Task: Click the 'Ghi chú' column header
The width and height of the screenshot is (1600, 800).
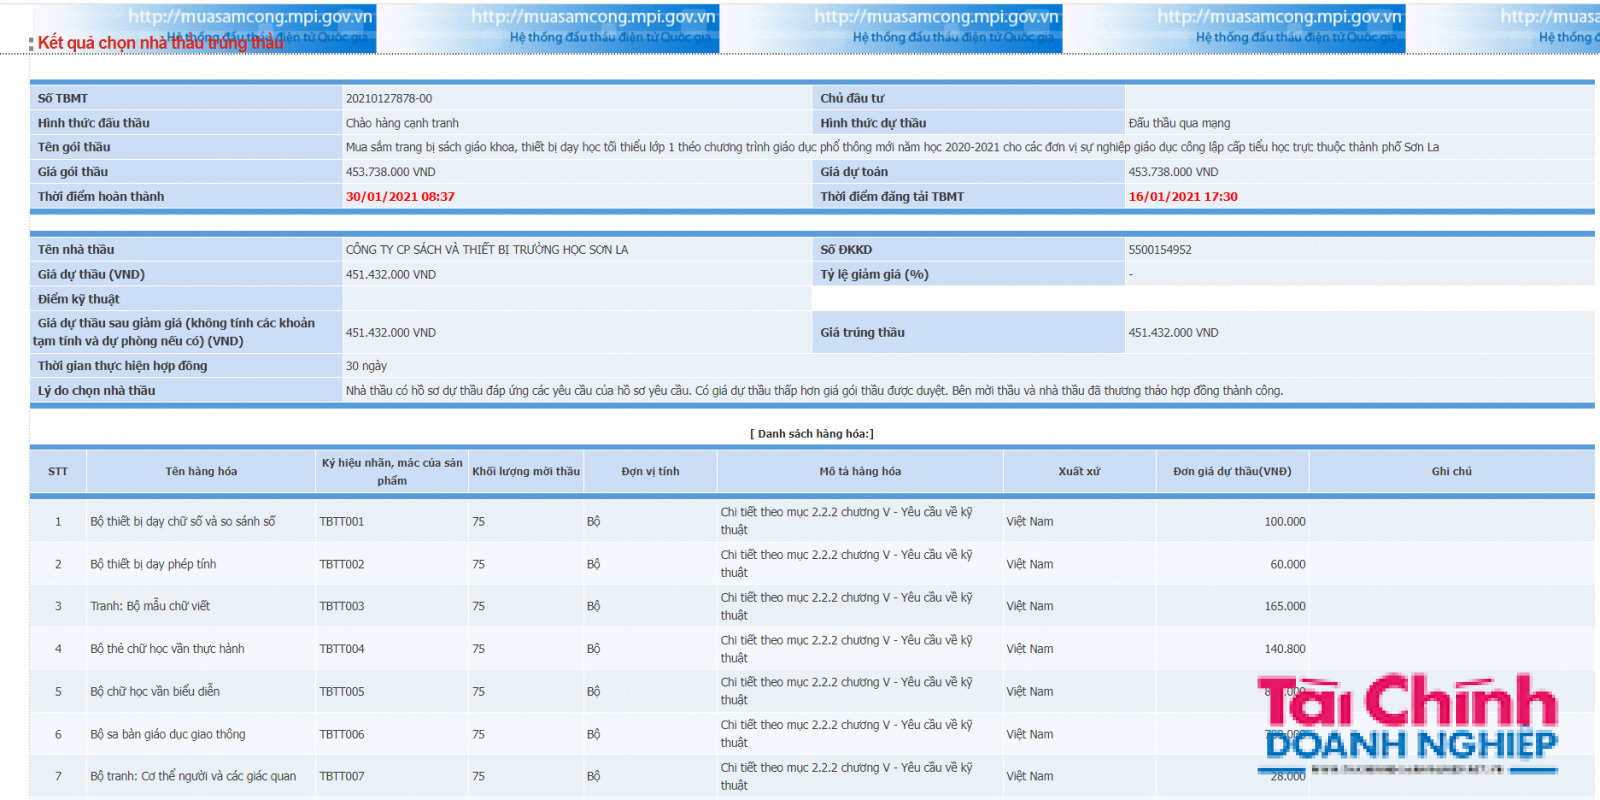Action: click(x=1451, y=471)
